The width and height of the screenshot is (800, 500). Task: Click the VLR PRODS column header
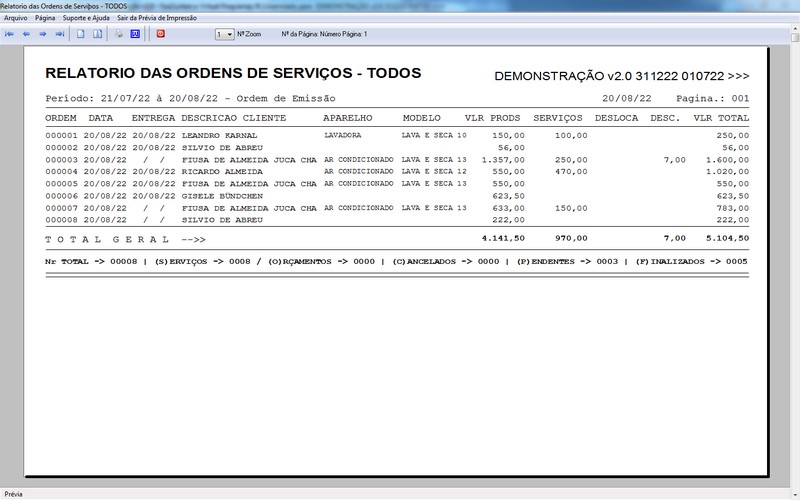[x=492, y=118]
